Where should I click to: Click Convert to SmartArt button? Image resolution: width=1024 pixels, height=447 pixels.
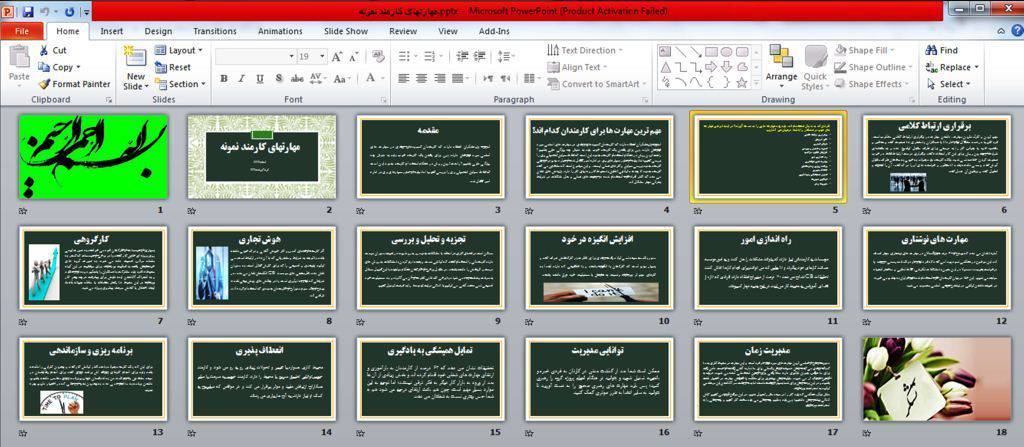pos(596,84)
